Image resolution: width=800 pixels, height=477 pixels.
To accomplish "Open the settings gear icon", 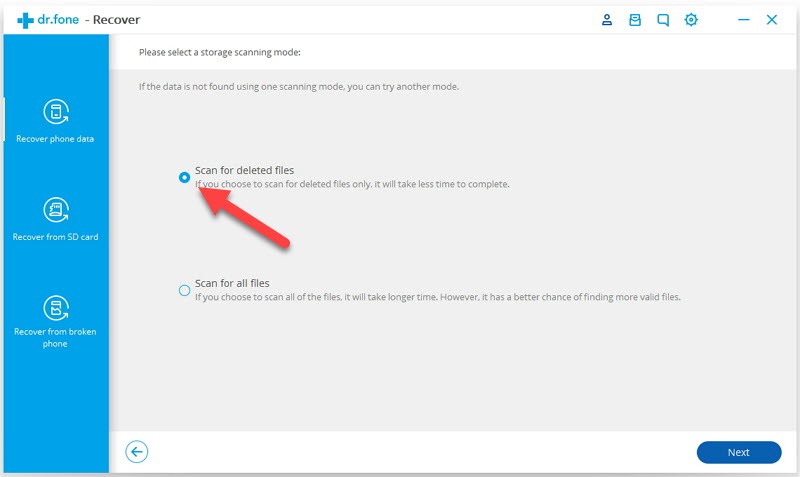I will [x=691, y=20].
